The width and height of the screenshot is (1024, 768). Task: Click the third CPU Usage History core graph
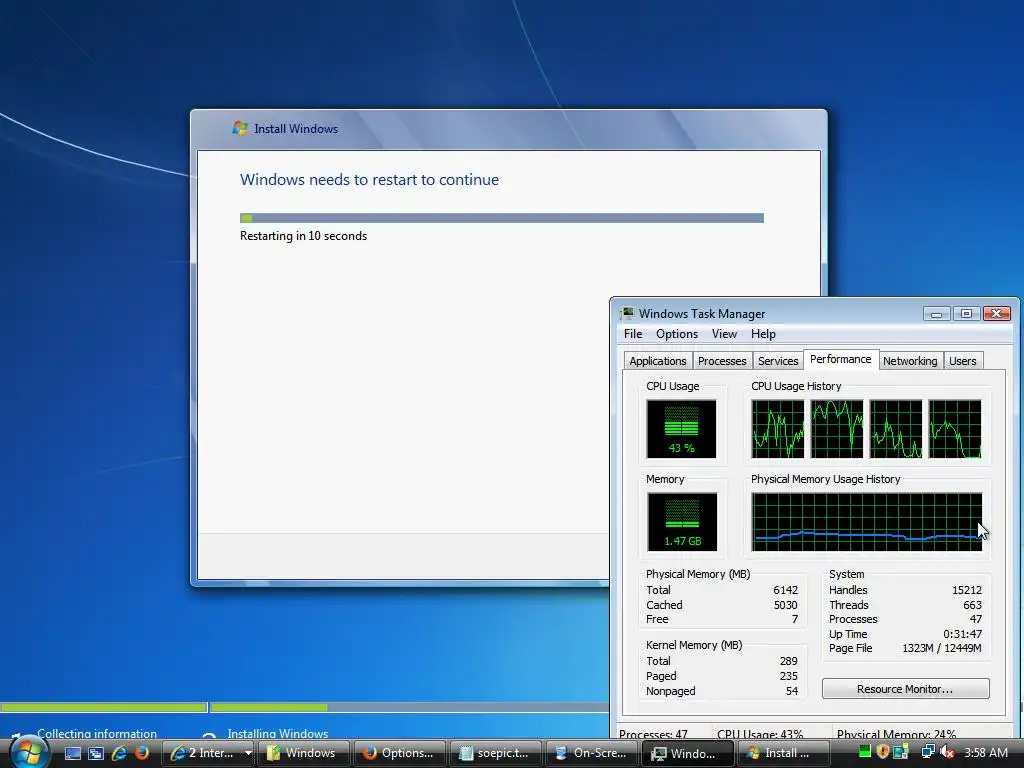click(x=896, y=429)
